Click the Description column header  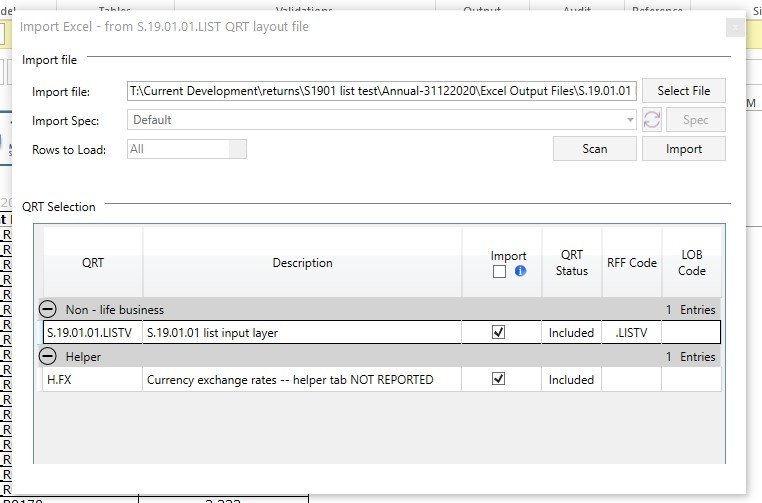click(302, 262)
